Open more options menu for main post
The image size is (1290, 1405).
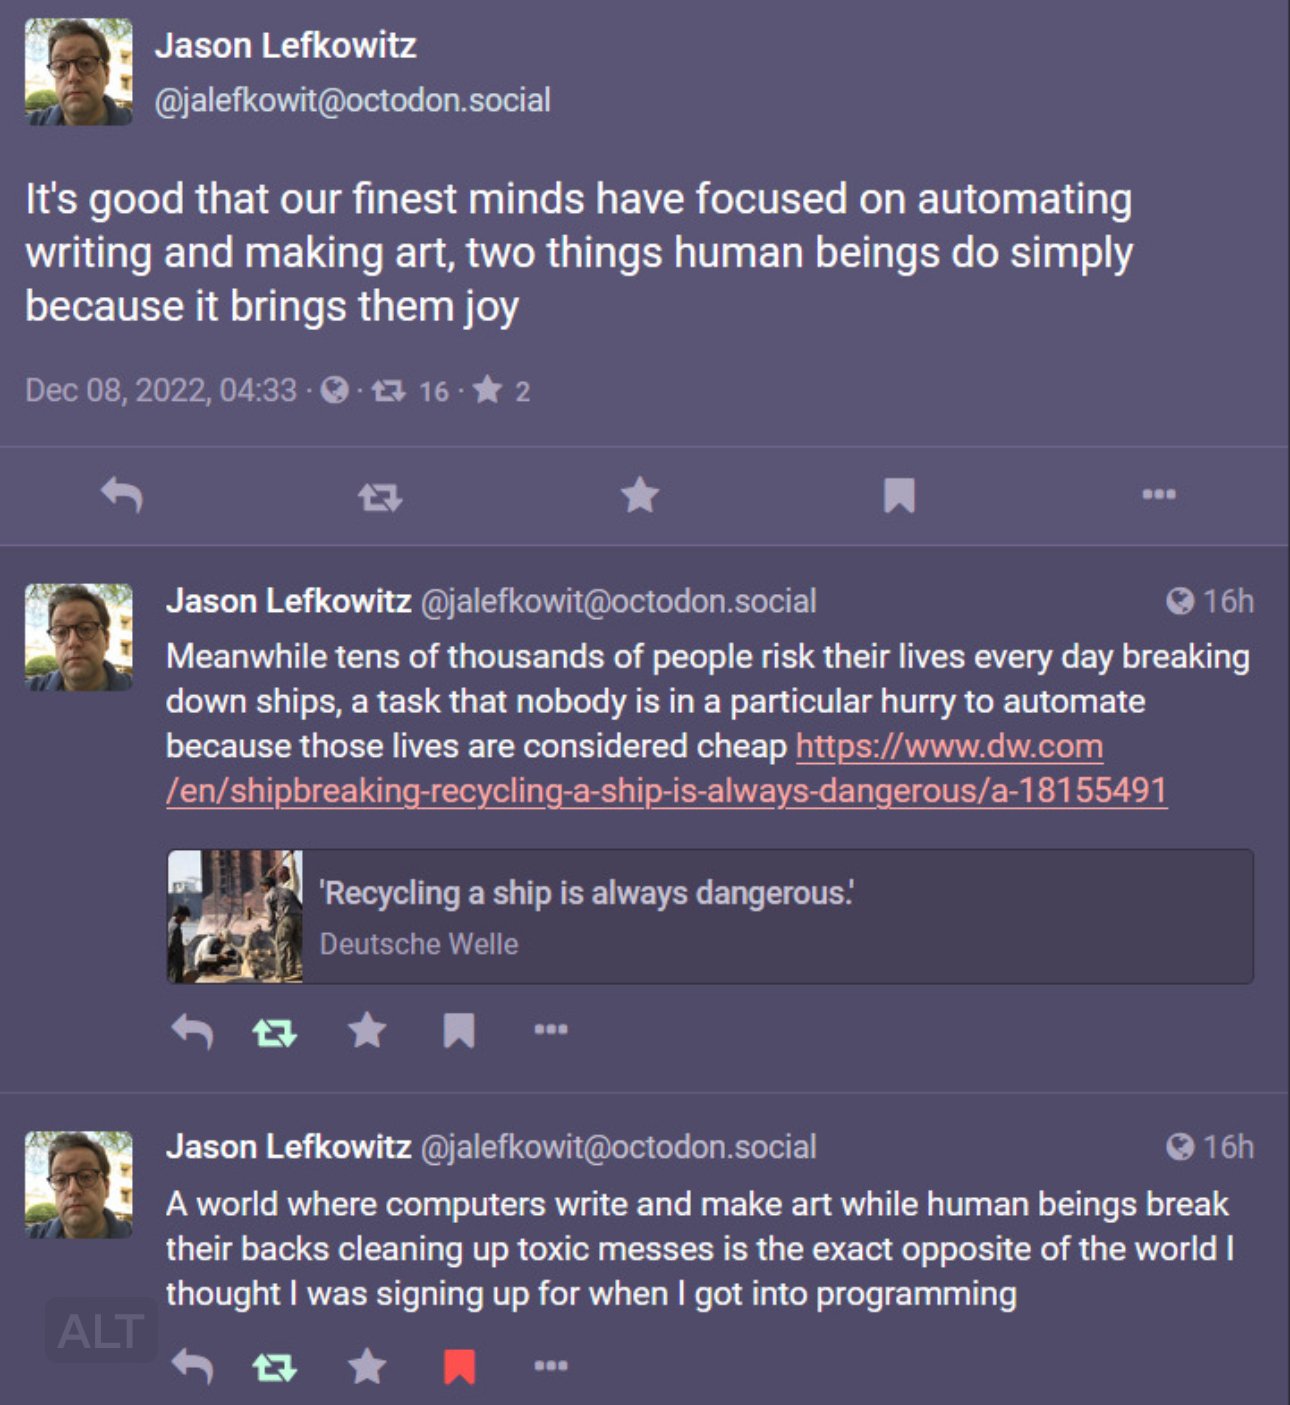tap(1159, 494)
